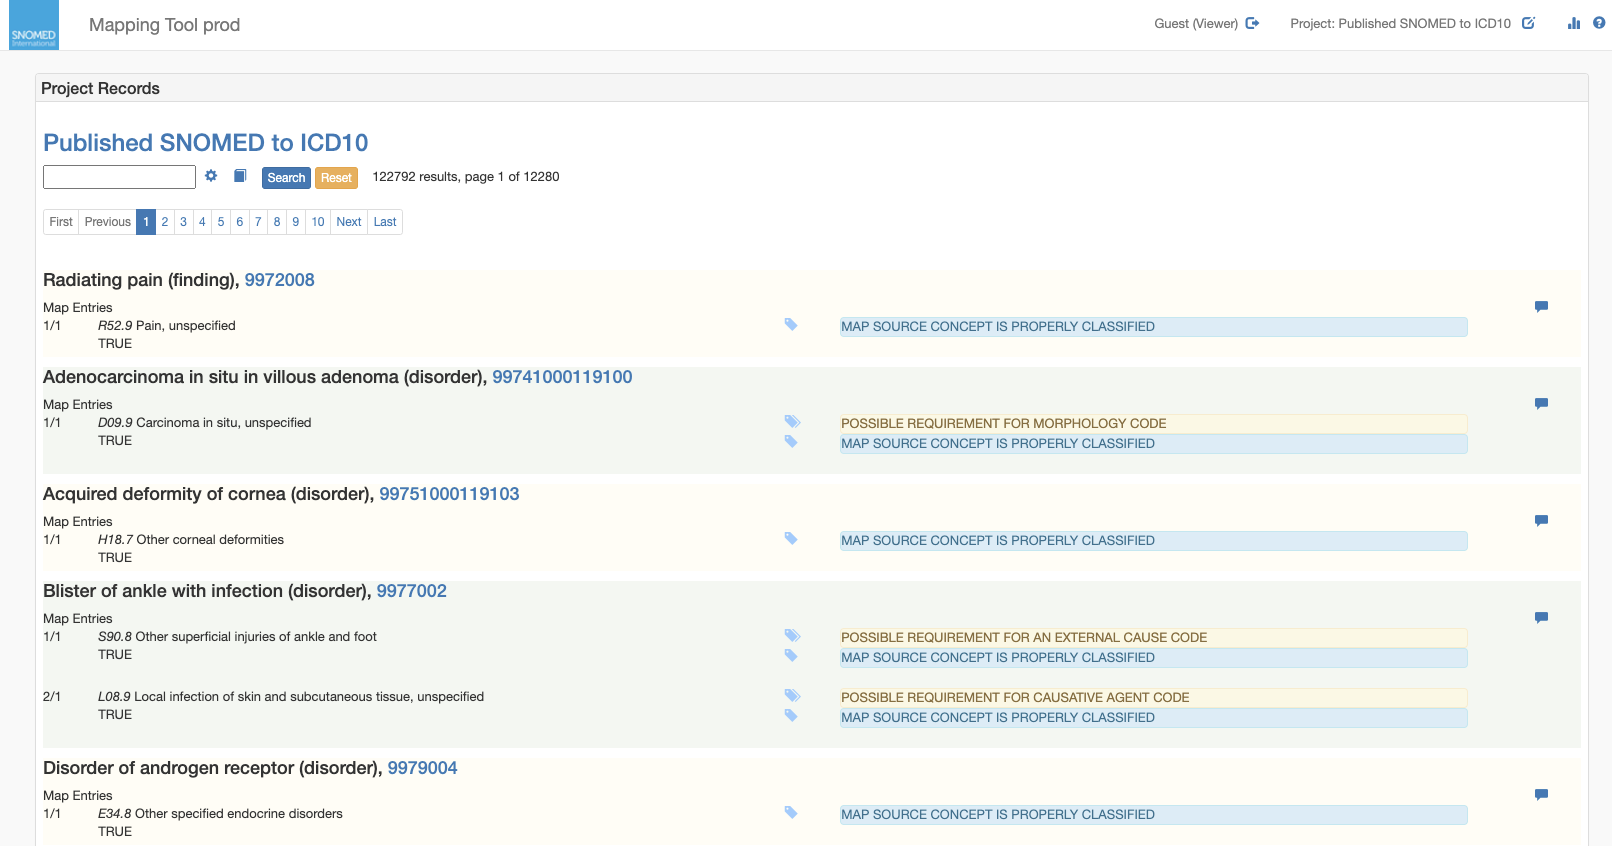
Task: Click the Reset button
Action: click(x=336, y=178)
